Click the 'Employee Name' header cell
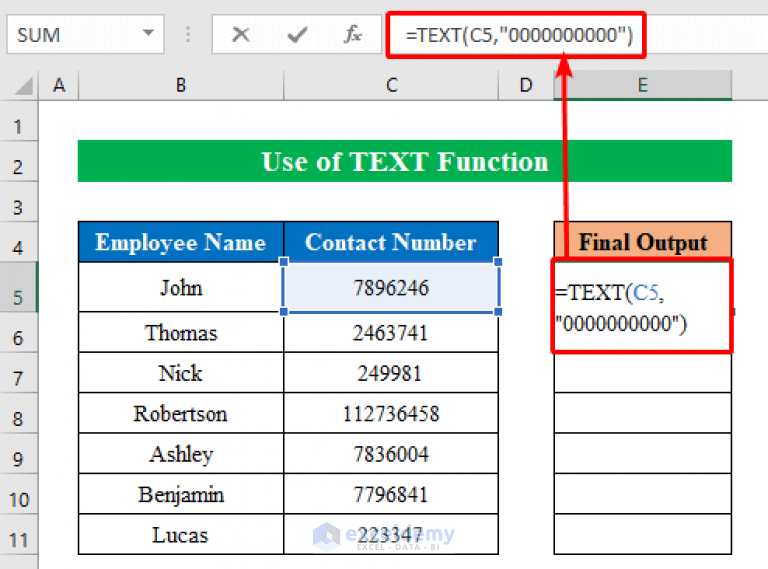The height and width of the screenshot is (569, 768). pos(181,242)
